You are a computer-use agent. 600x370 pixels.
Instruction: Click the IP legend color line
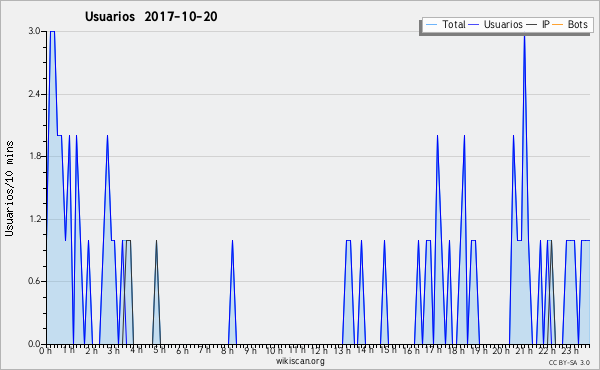(532, 25)
